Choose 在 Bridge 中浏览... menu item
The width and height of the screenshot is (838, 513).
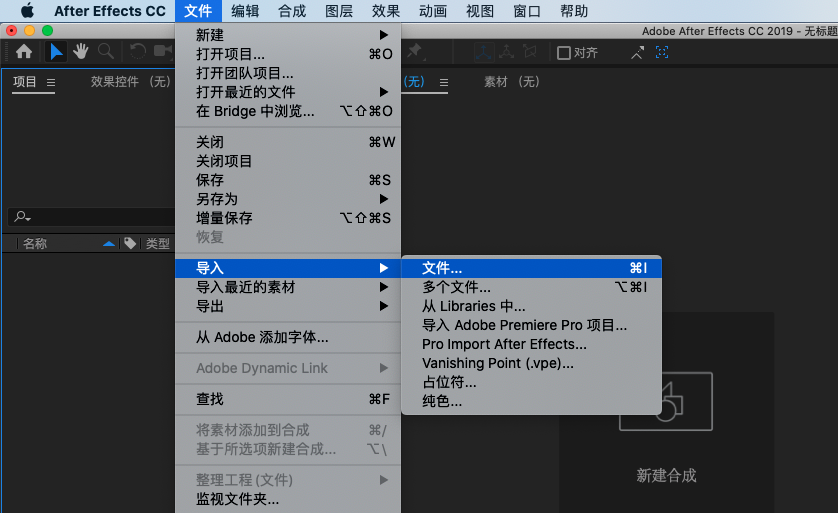coord(288,111)
